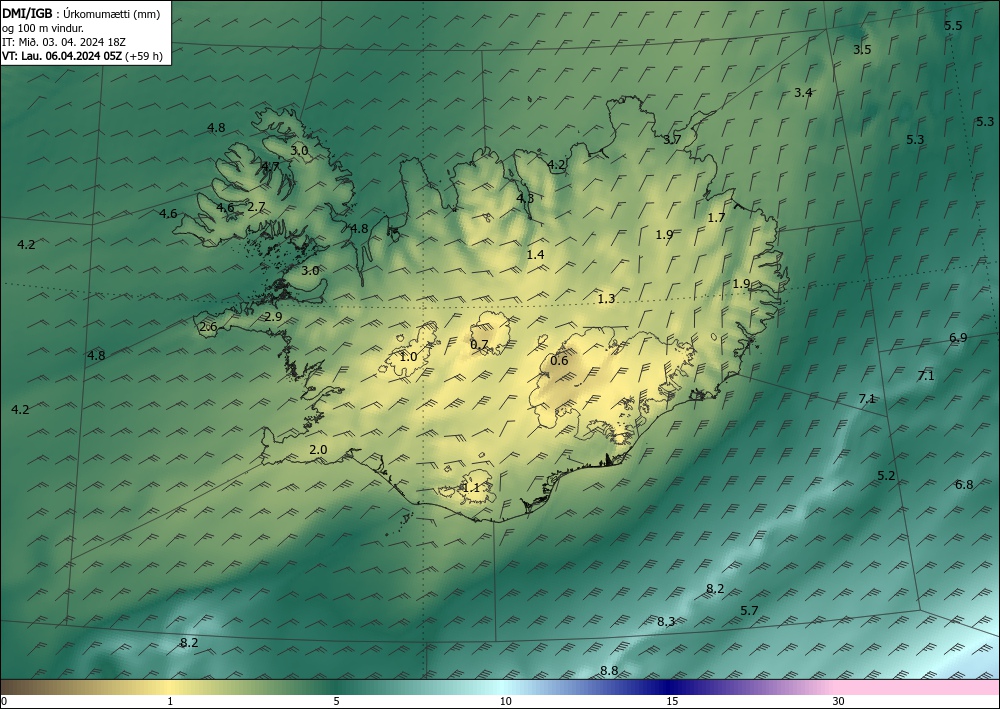Click the colour scale label 5
Viewport: 1000px width, 709px height.
(337, 702)
